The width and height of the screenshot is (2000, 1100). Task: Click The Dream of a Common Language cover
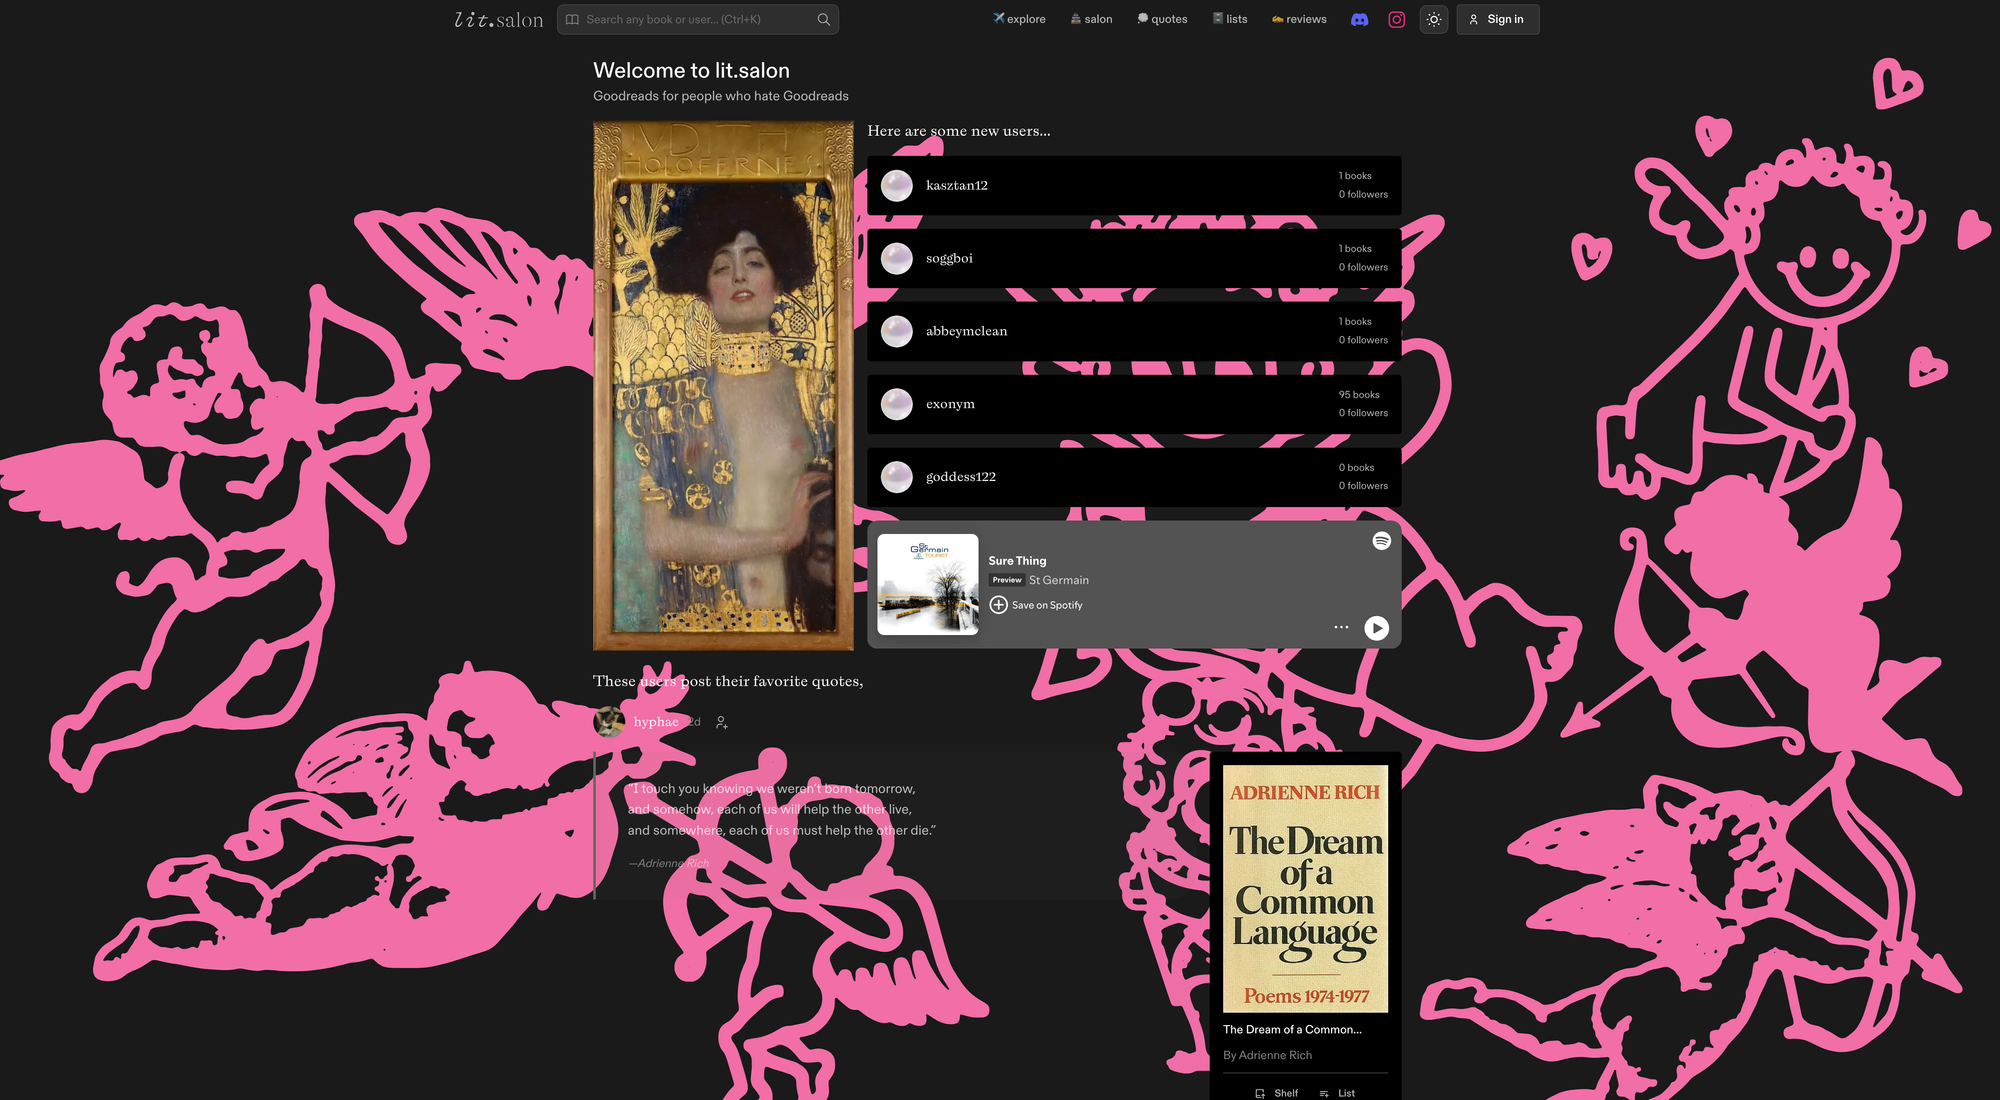tap(1305, 888)
